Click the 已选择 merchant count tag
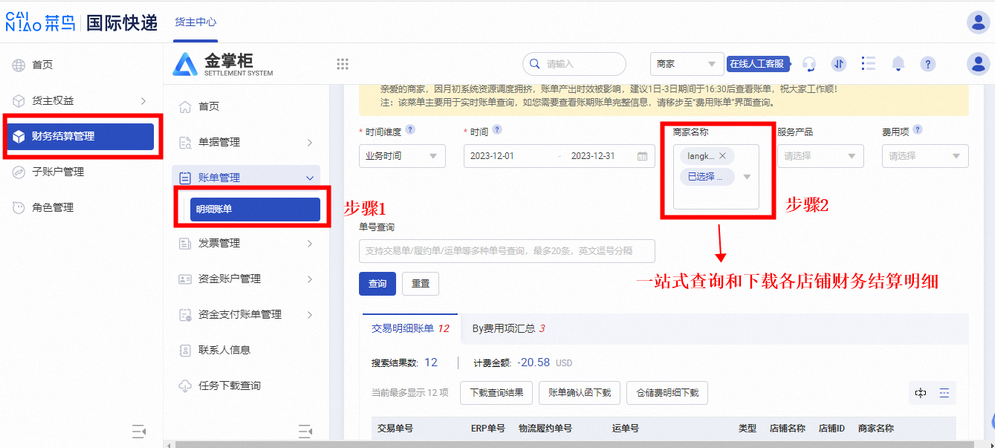Viewport: 995px width, 448px height. point(707,177)
